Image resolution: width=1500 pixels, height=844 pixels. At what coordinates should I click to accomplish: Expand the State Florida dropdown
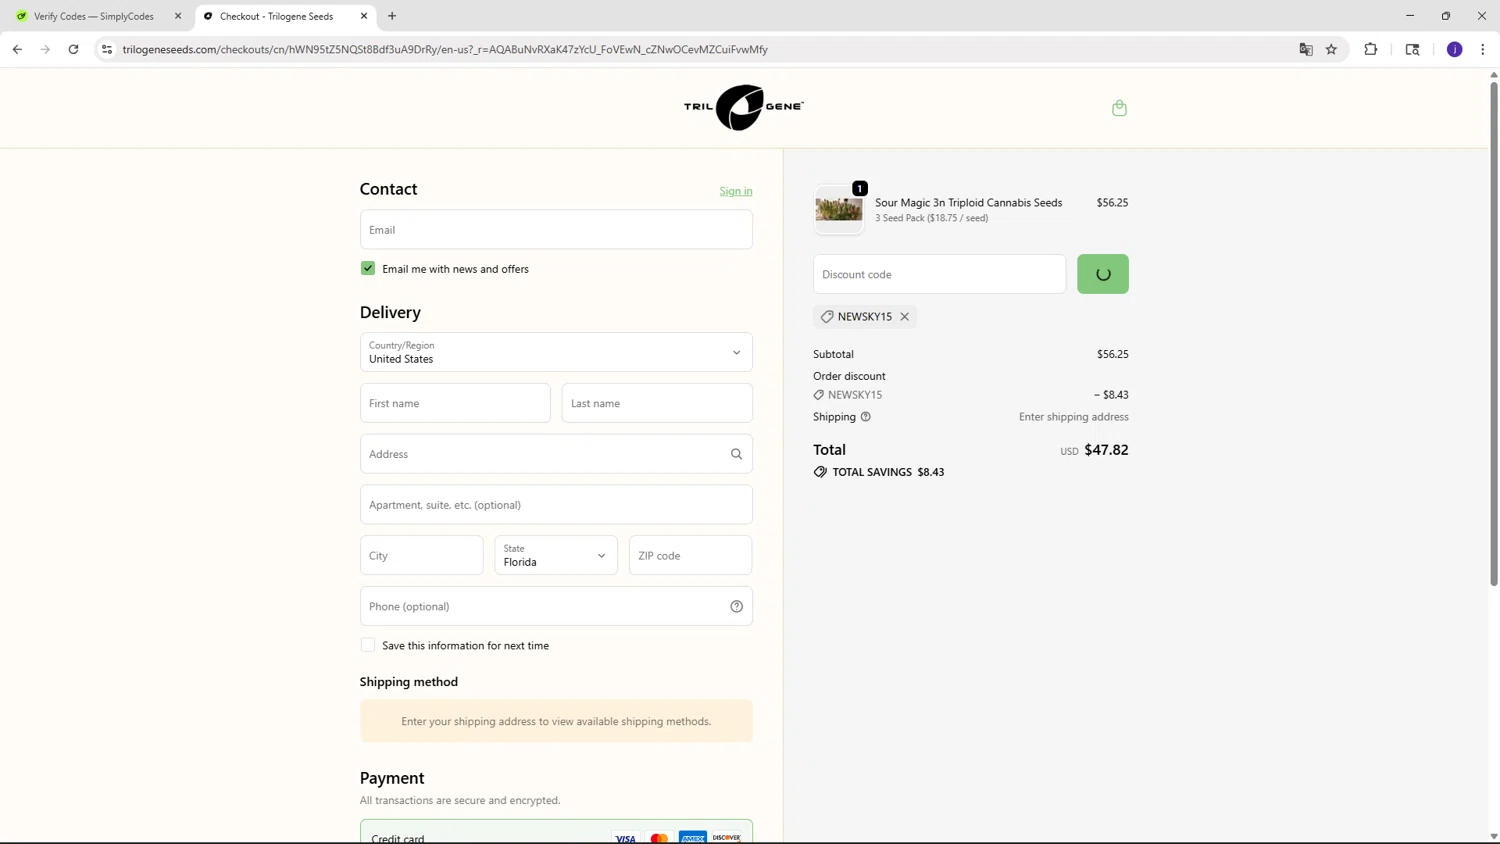coord(556,555)
